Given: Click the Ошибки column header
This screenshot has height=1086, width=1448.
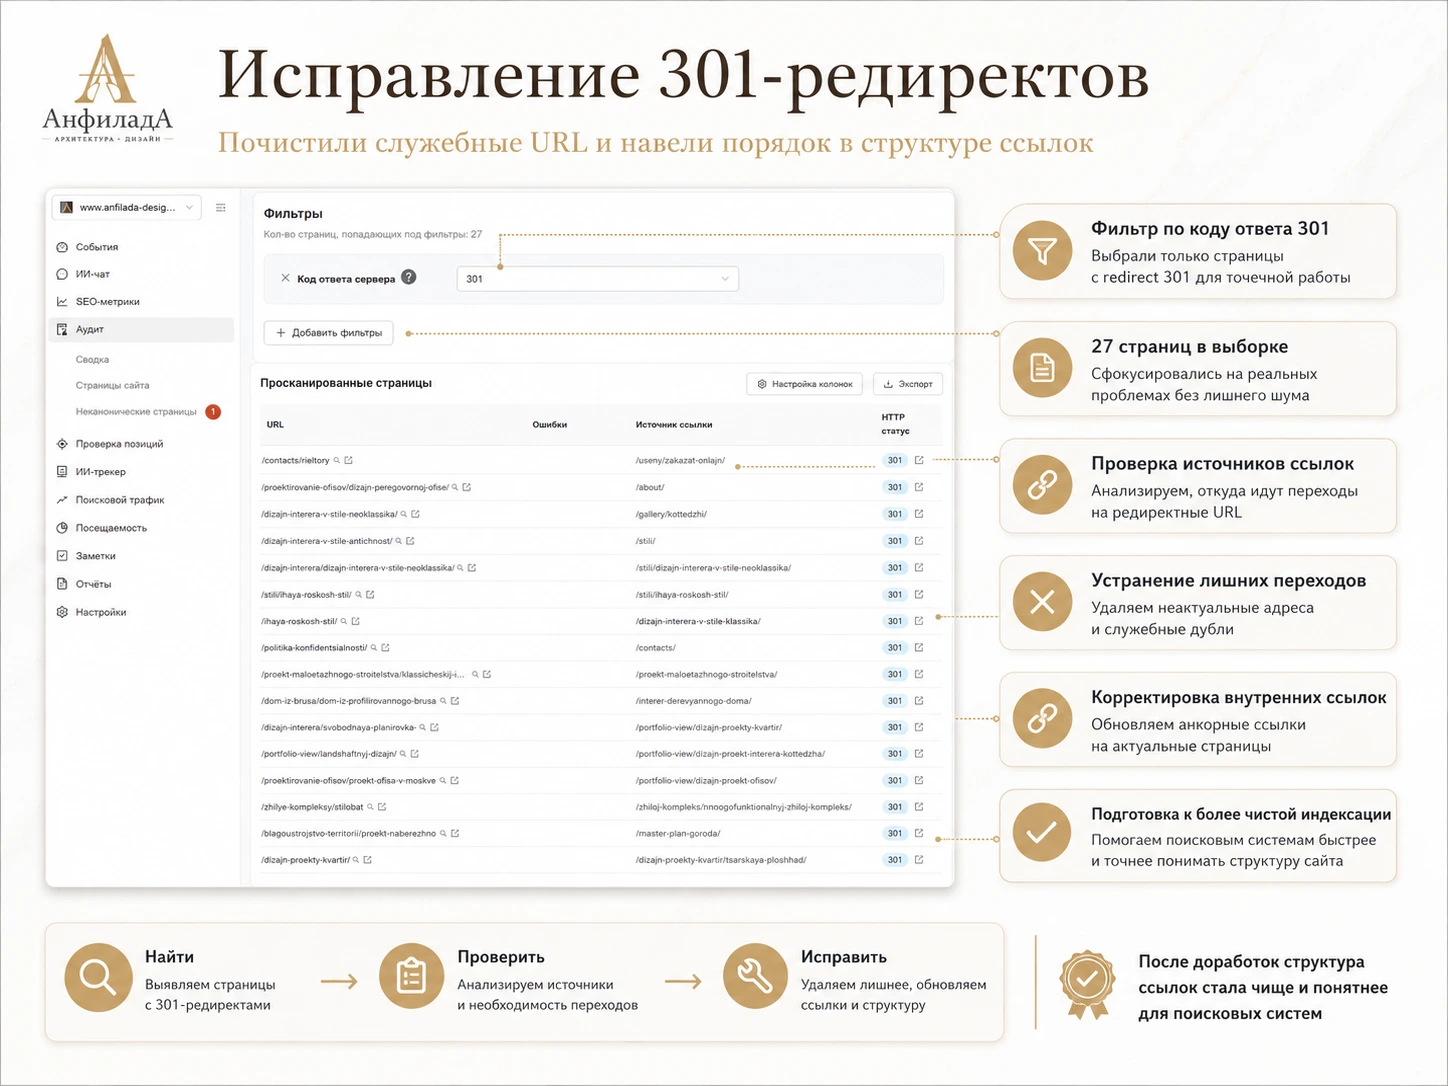Looking at the screenshot, I should click(550, 425).
